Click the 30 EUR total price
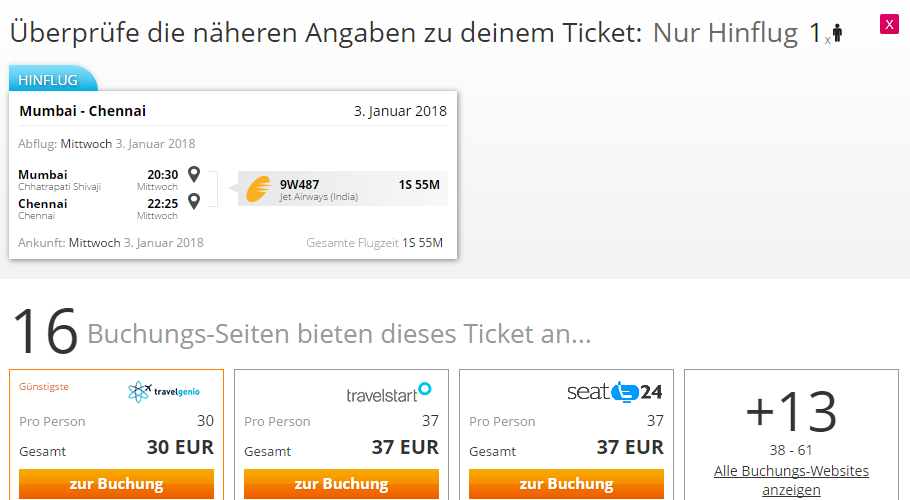The height and width of the screenshot is (500, 910). (180, 447)
